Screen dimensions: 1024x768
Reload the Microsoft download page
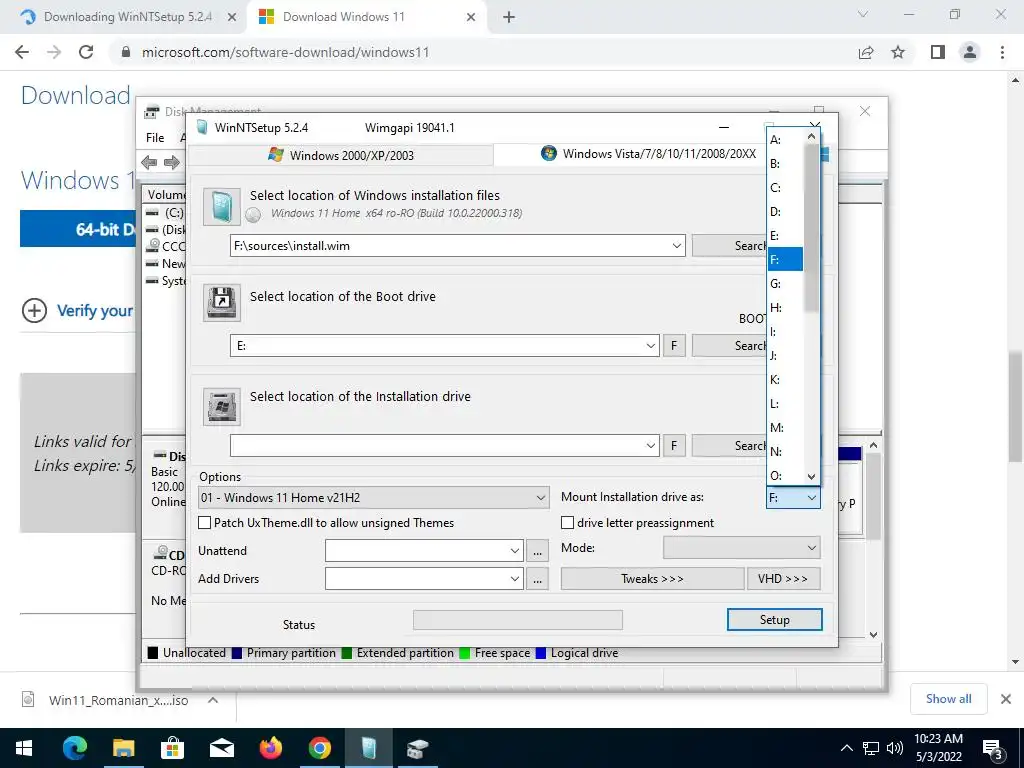coord(86,52)
